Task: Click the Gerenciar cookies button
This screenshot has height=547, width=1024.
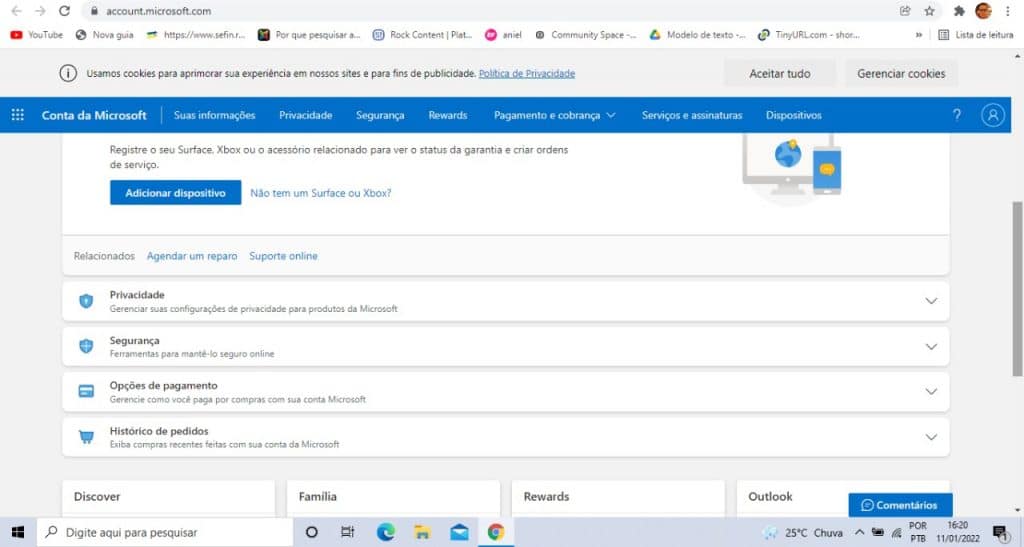Action: (x=901, y=73)
